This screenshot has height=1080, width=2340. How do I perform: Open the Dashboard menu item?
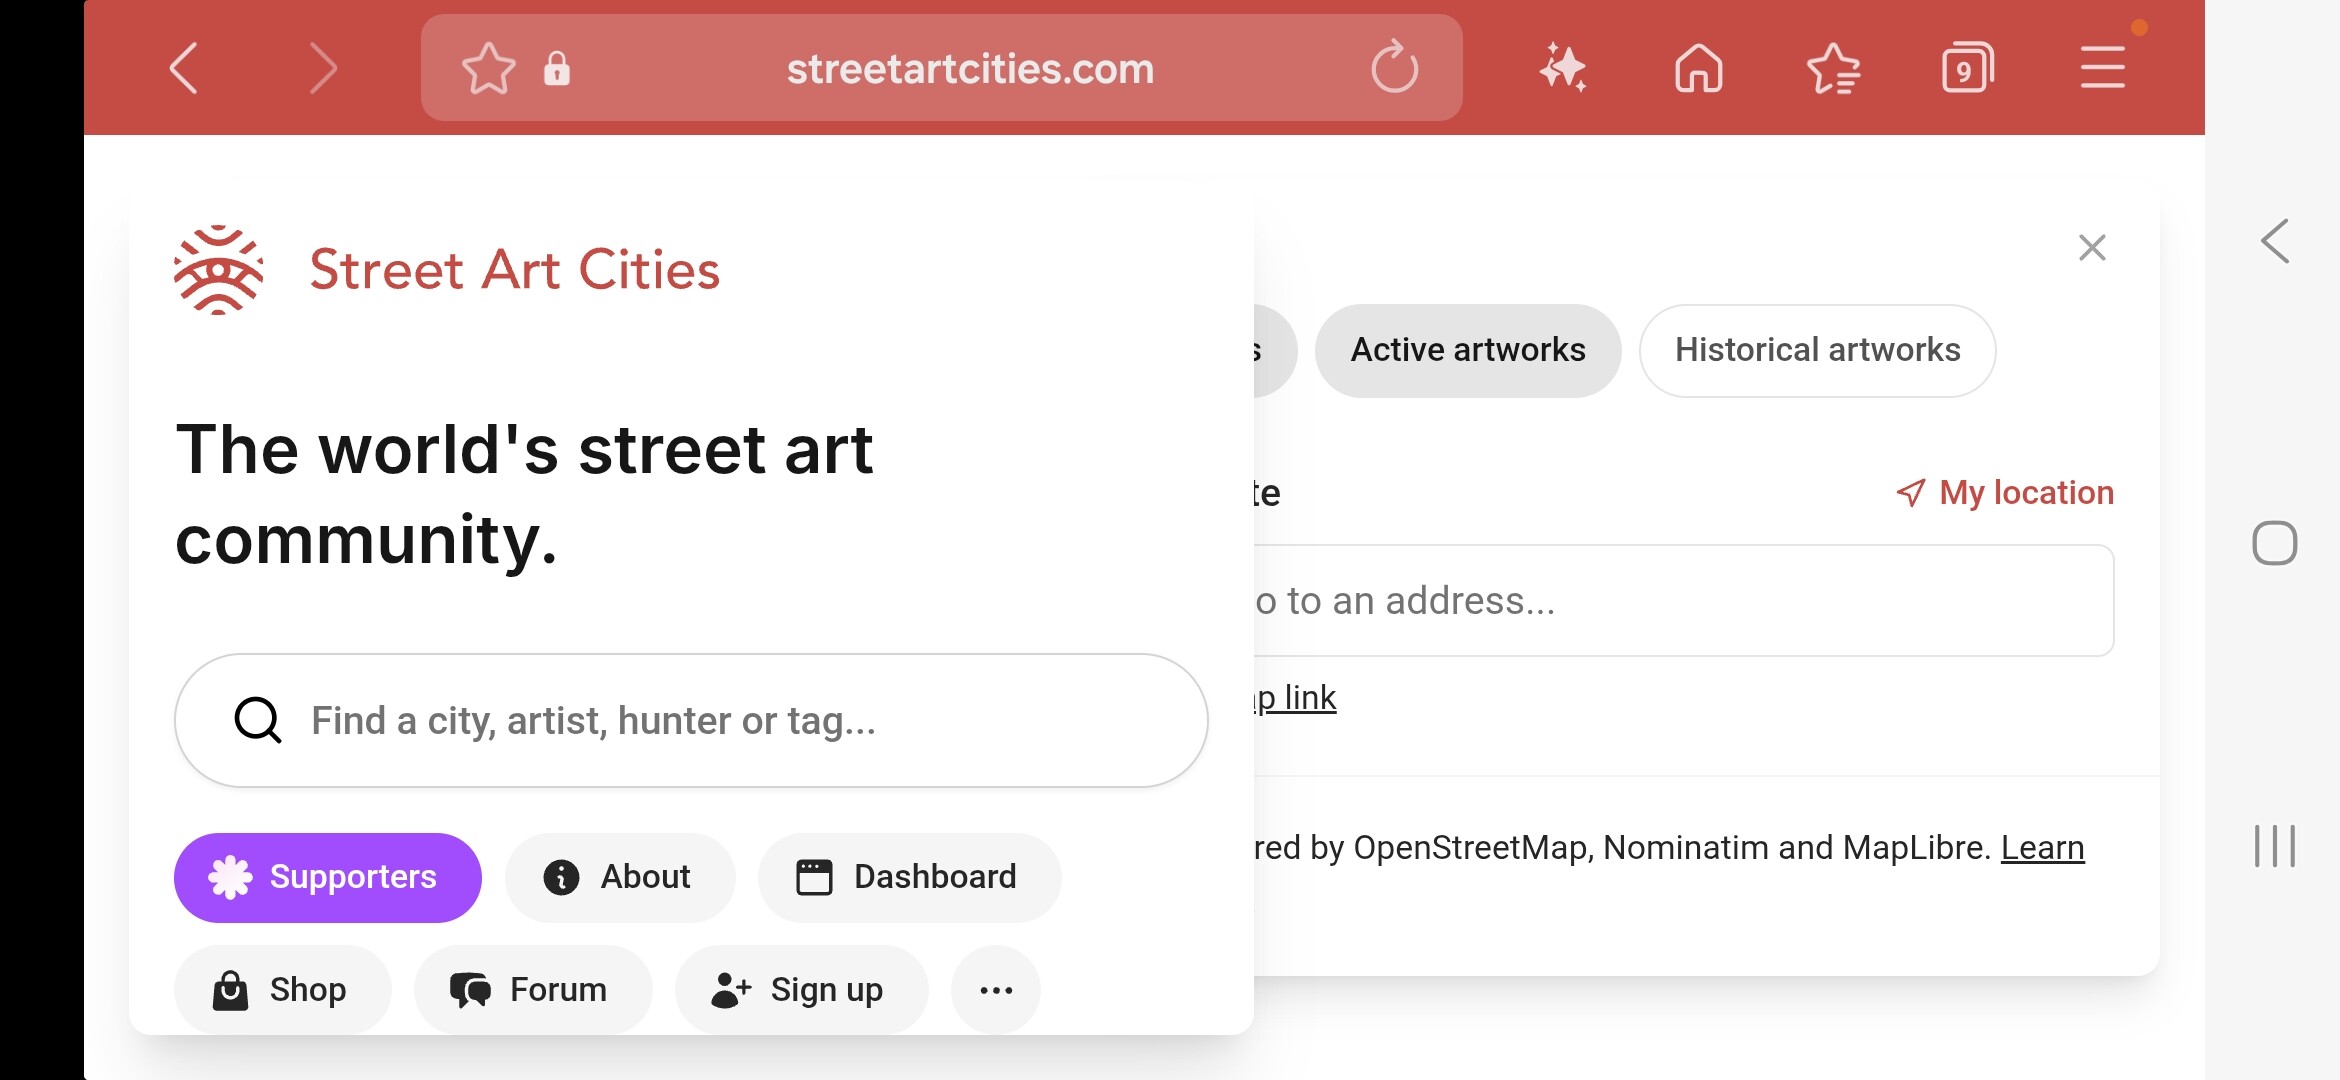[x=908, y=877]
